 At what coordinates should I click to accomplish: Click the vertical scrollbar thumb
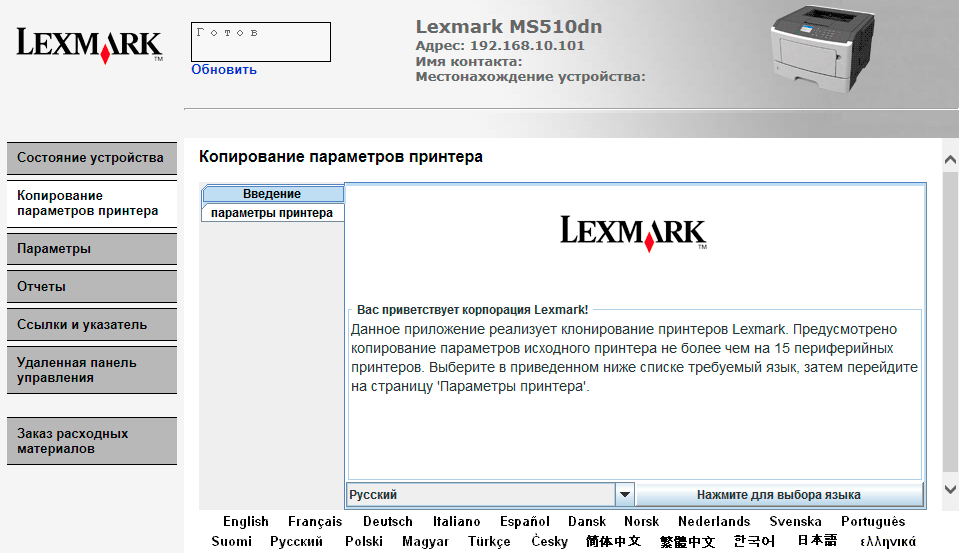coord(950,322)
